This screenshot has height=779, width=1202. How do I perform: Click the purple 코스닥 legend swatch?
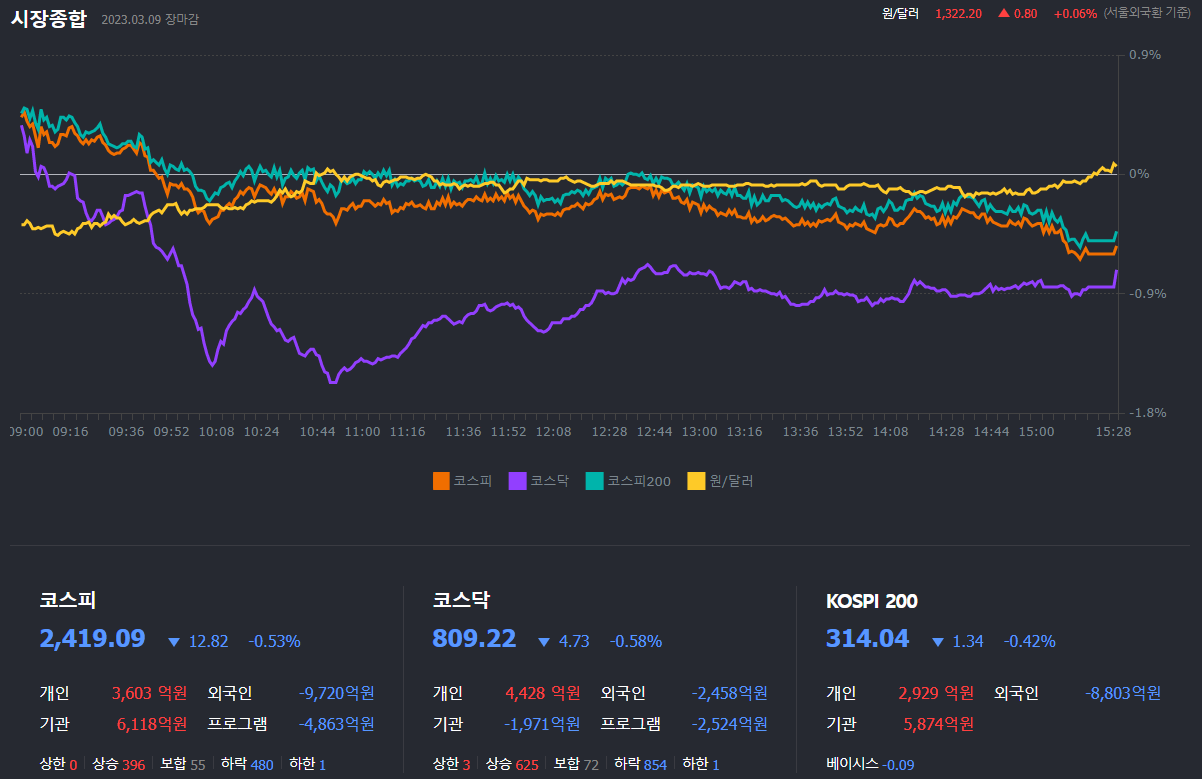(517, 481)
